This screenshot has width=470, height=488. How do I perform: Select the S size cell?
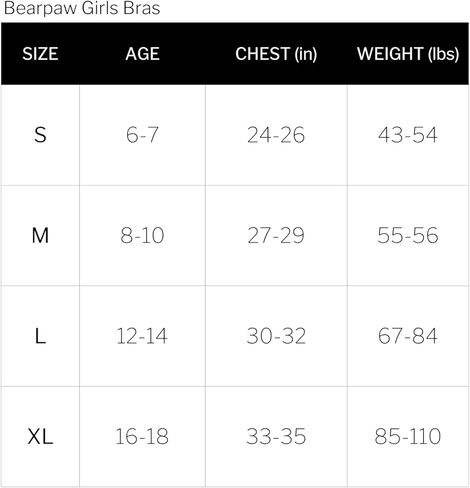40,135
